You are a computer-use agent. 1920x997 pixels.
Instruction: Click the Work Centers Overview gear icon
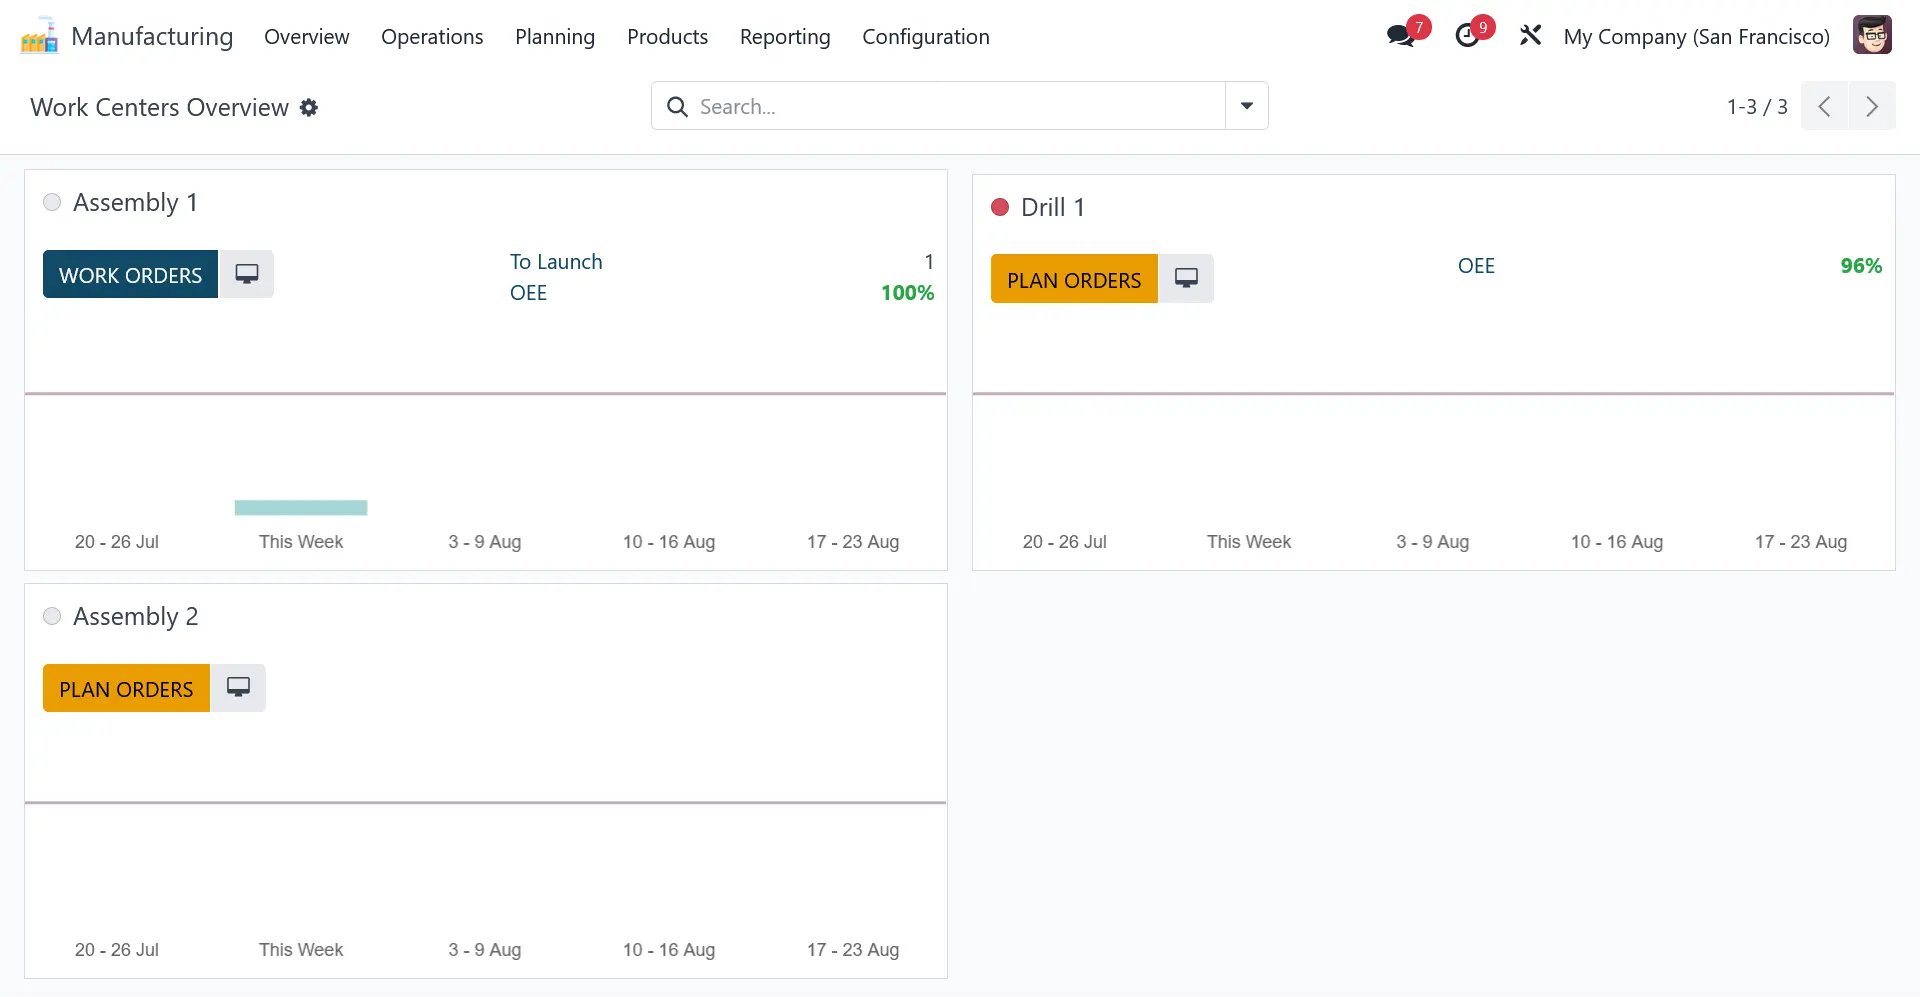coord(309,108)
